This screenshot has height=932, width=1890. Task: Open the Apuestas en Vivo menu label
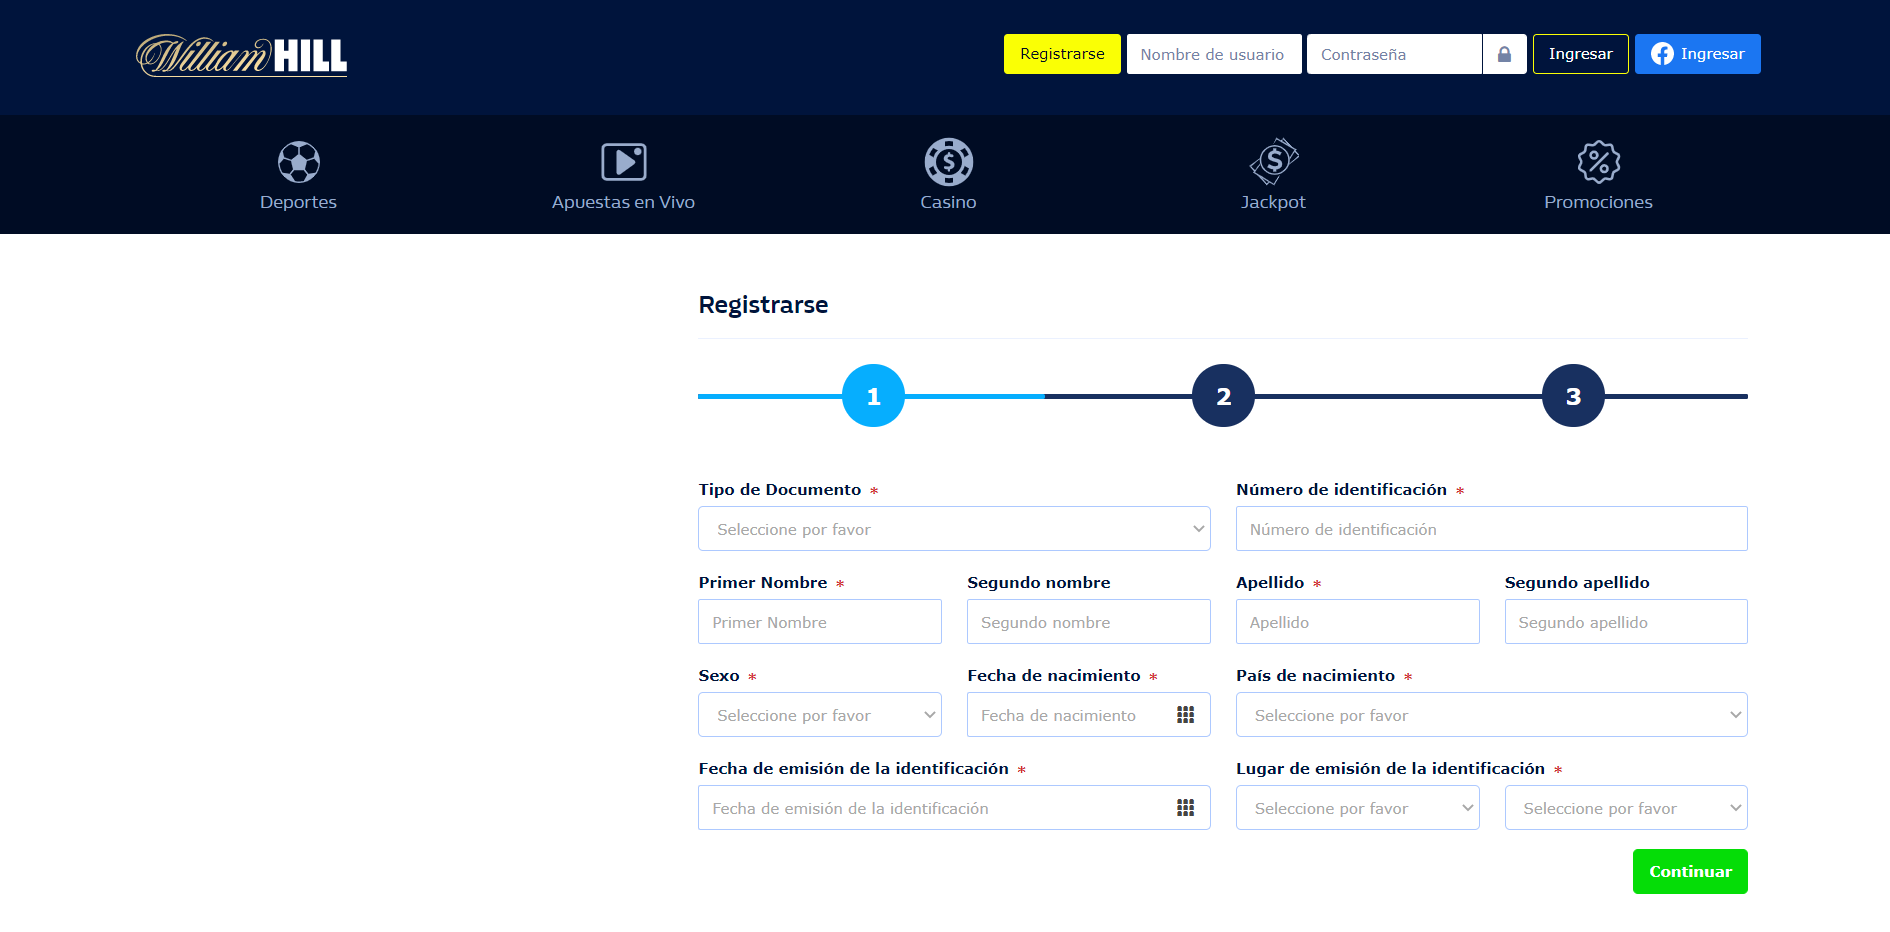(623, 202)
